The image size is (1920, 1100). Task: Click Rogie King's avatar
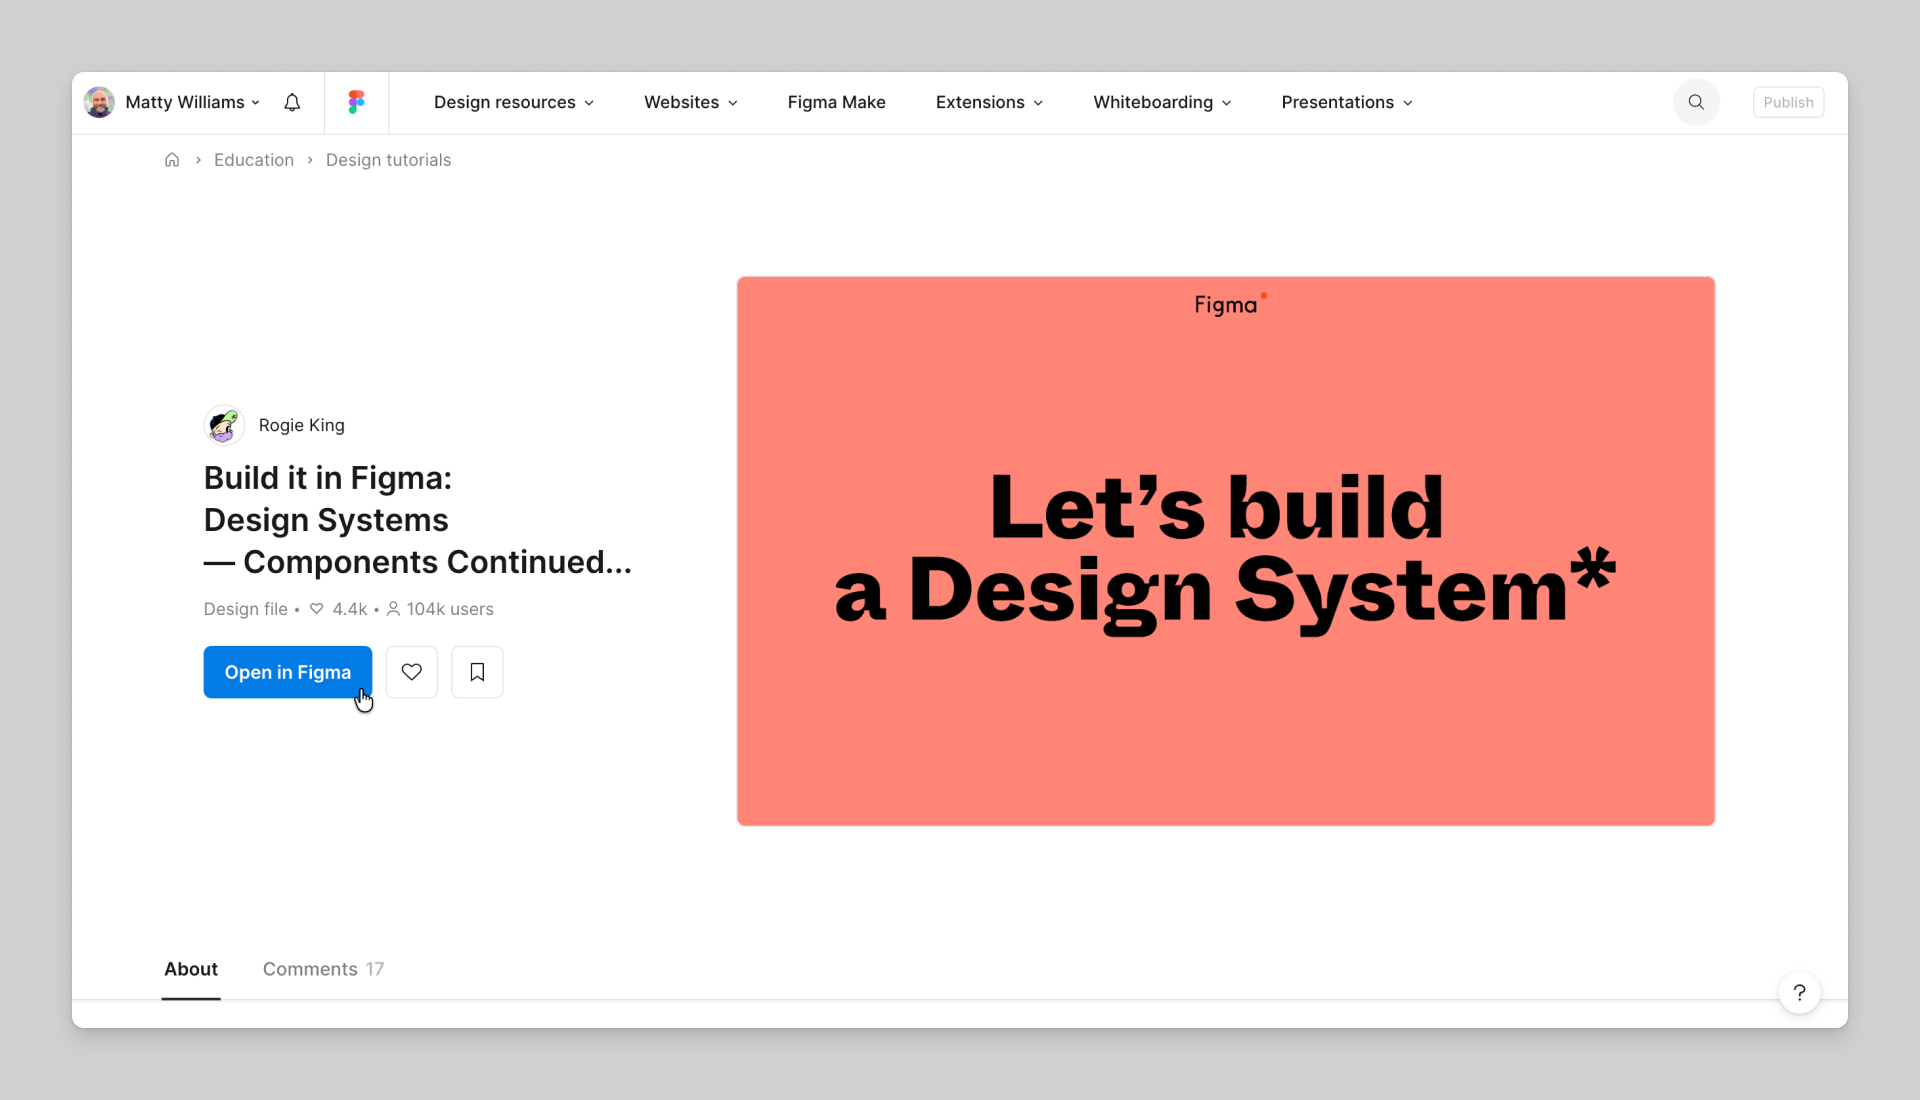click(224, 425)
